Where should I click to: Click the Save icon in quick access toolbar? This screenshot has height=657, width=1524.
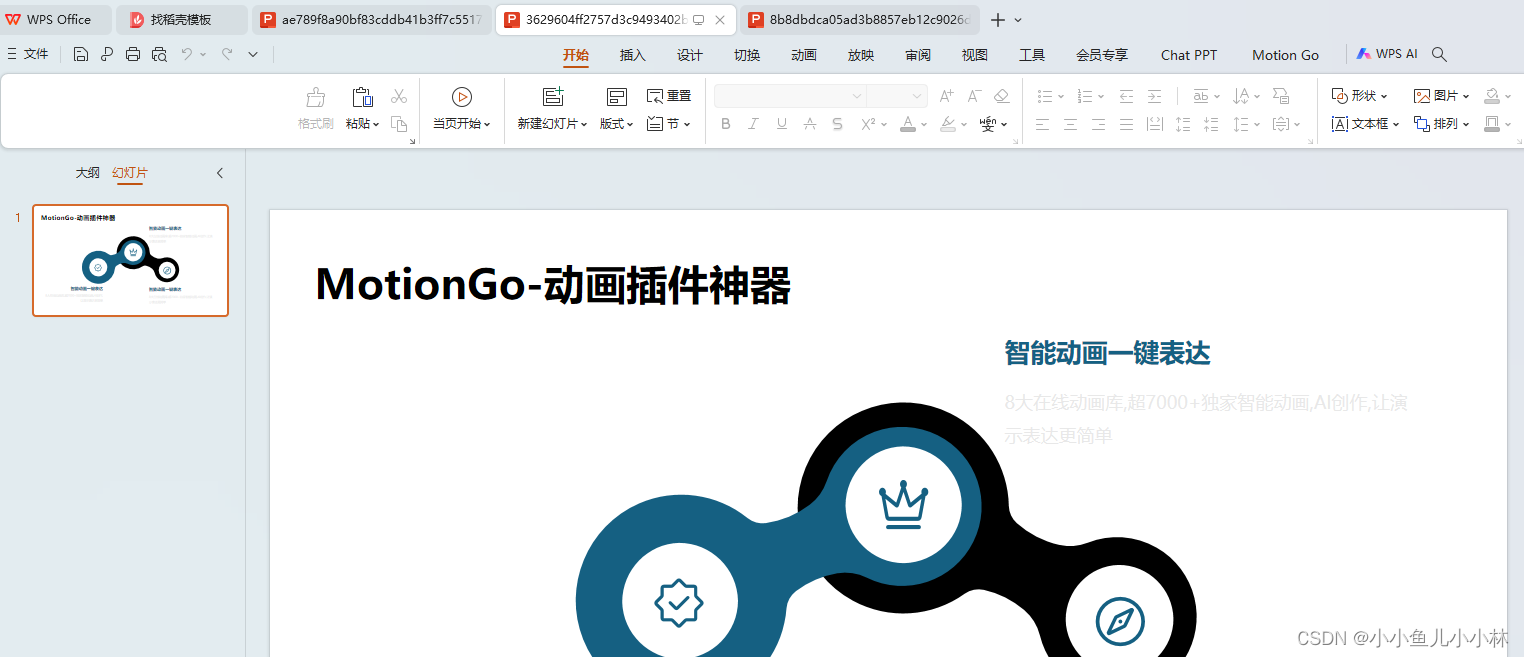81,55
